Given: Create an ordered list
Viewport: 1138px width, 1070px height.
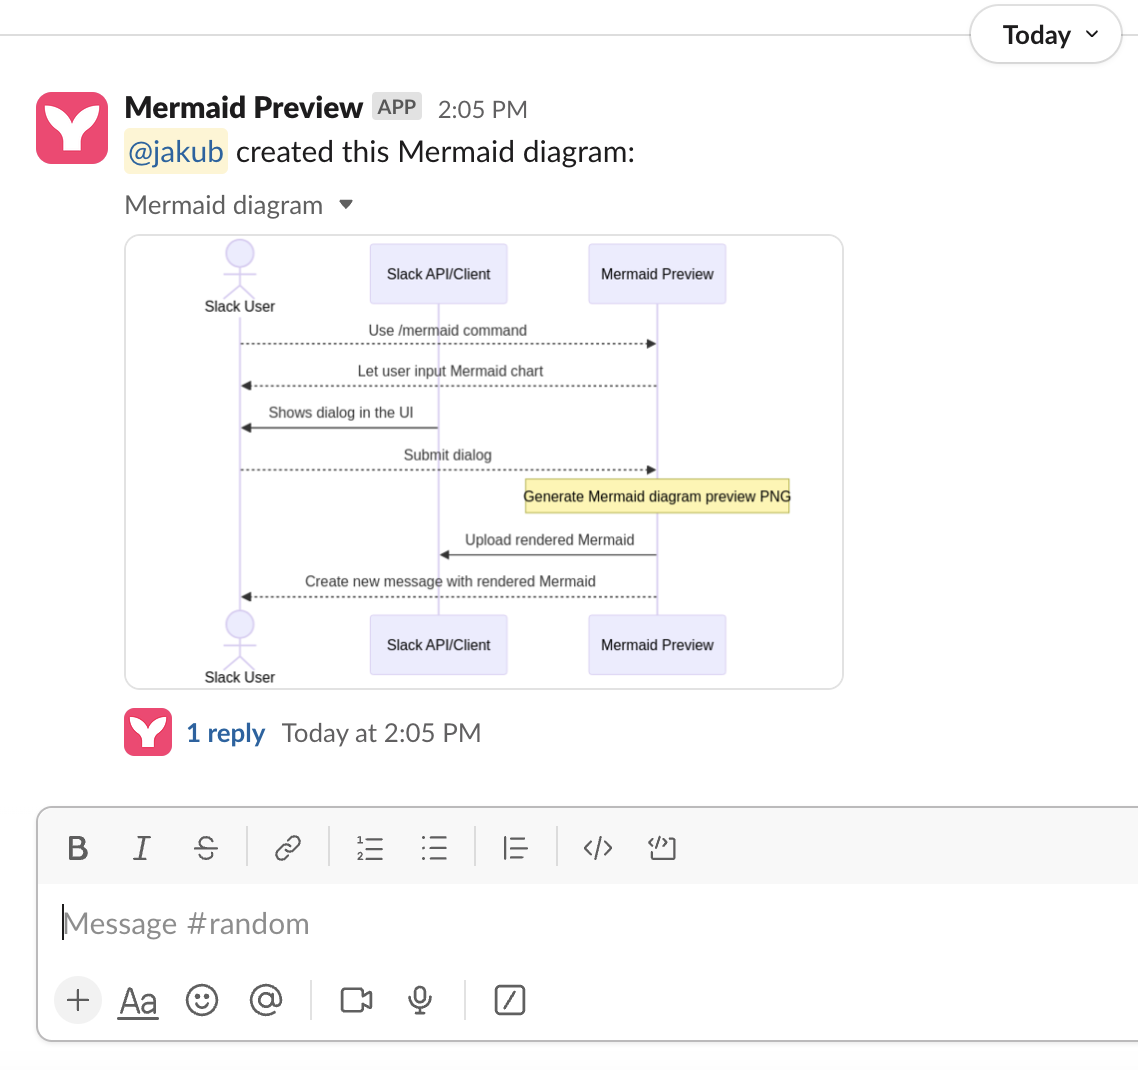Looking at the screenshot, I should (369, 847).
